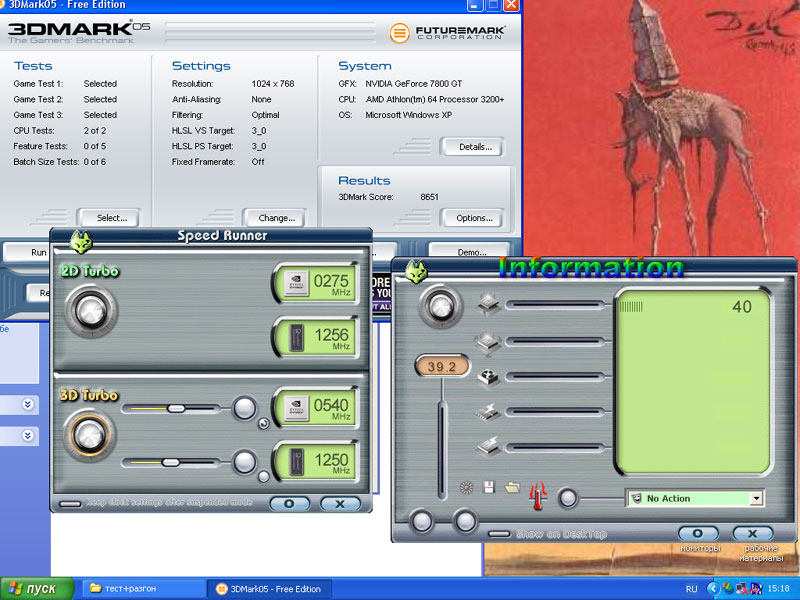The image size is (800, 600).
Task: Click the 'Run' button in 3DMark05
Action: [x=27, y=252]
